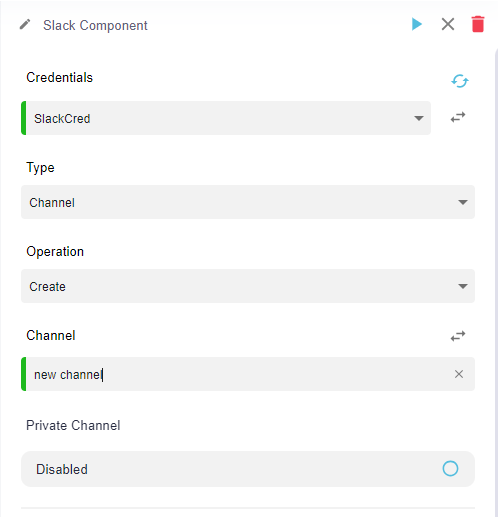Expand the Type dropdown showing Channel
The height and width of the screenshot is (517, 498).
(x=248, y=202)
